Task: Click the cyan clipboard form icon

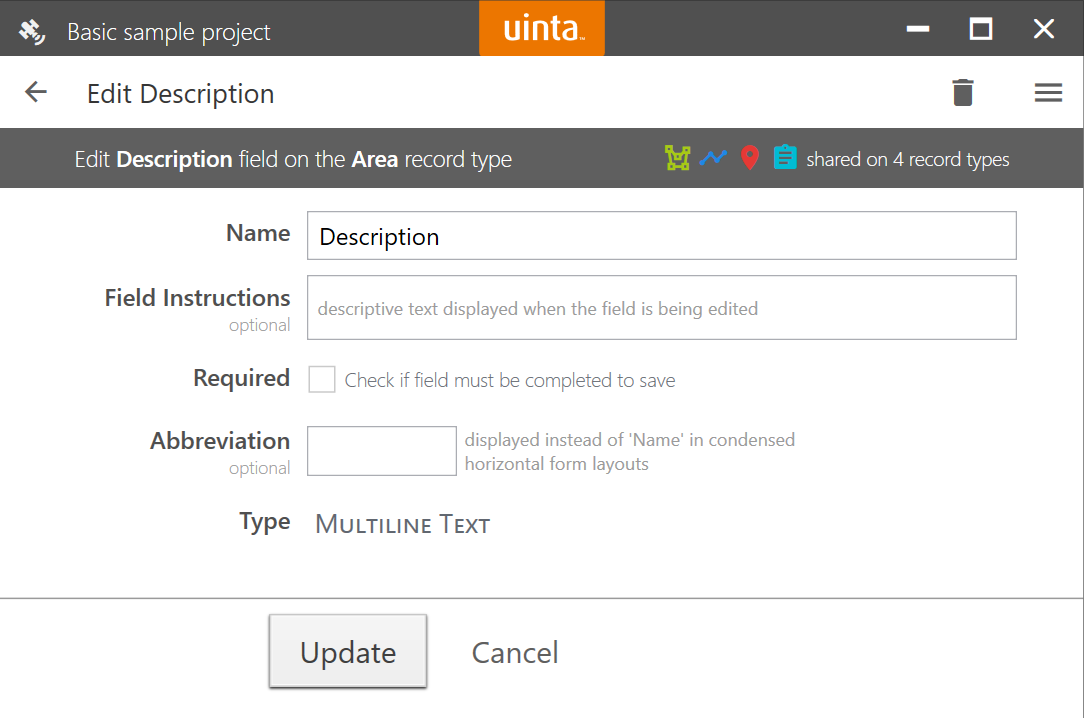Action: click(785, 158)
